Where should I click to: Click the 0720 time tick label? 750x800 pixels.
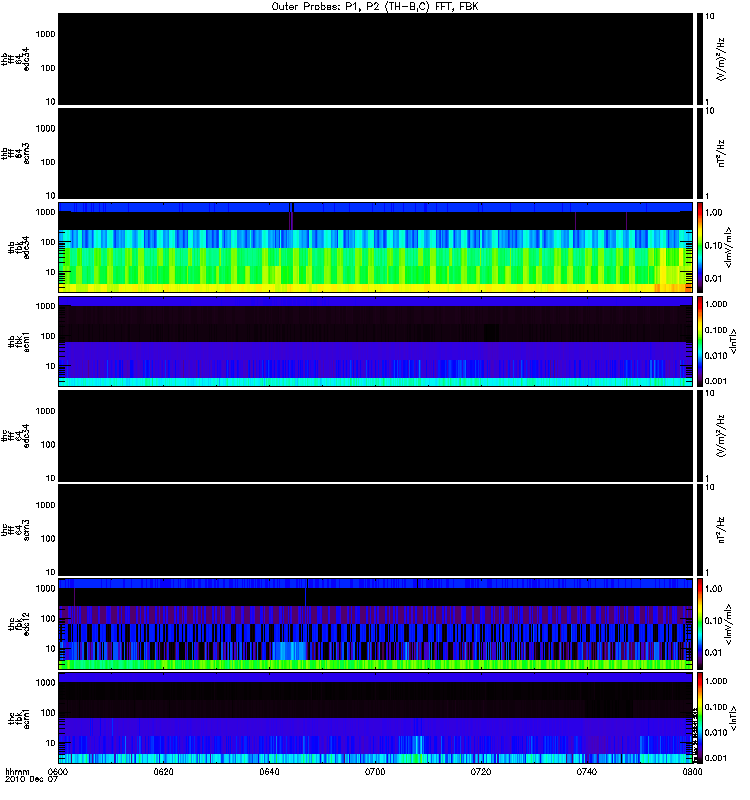coord(481,771)
